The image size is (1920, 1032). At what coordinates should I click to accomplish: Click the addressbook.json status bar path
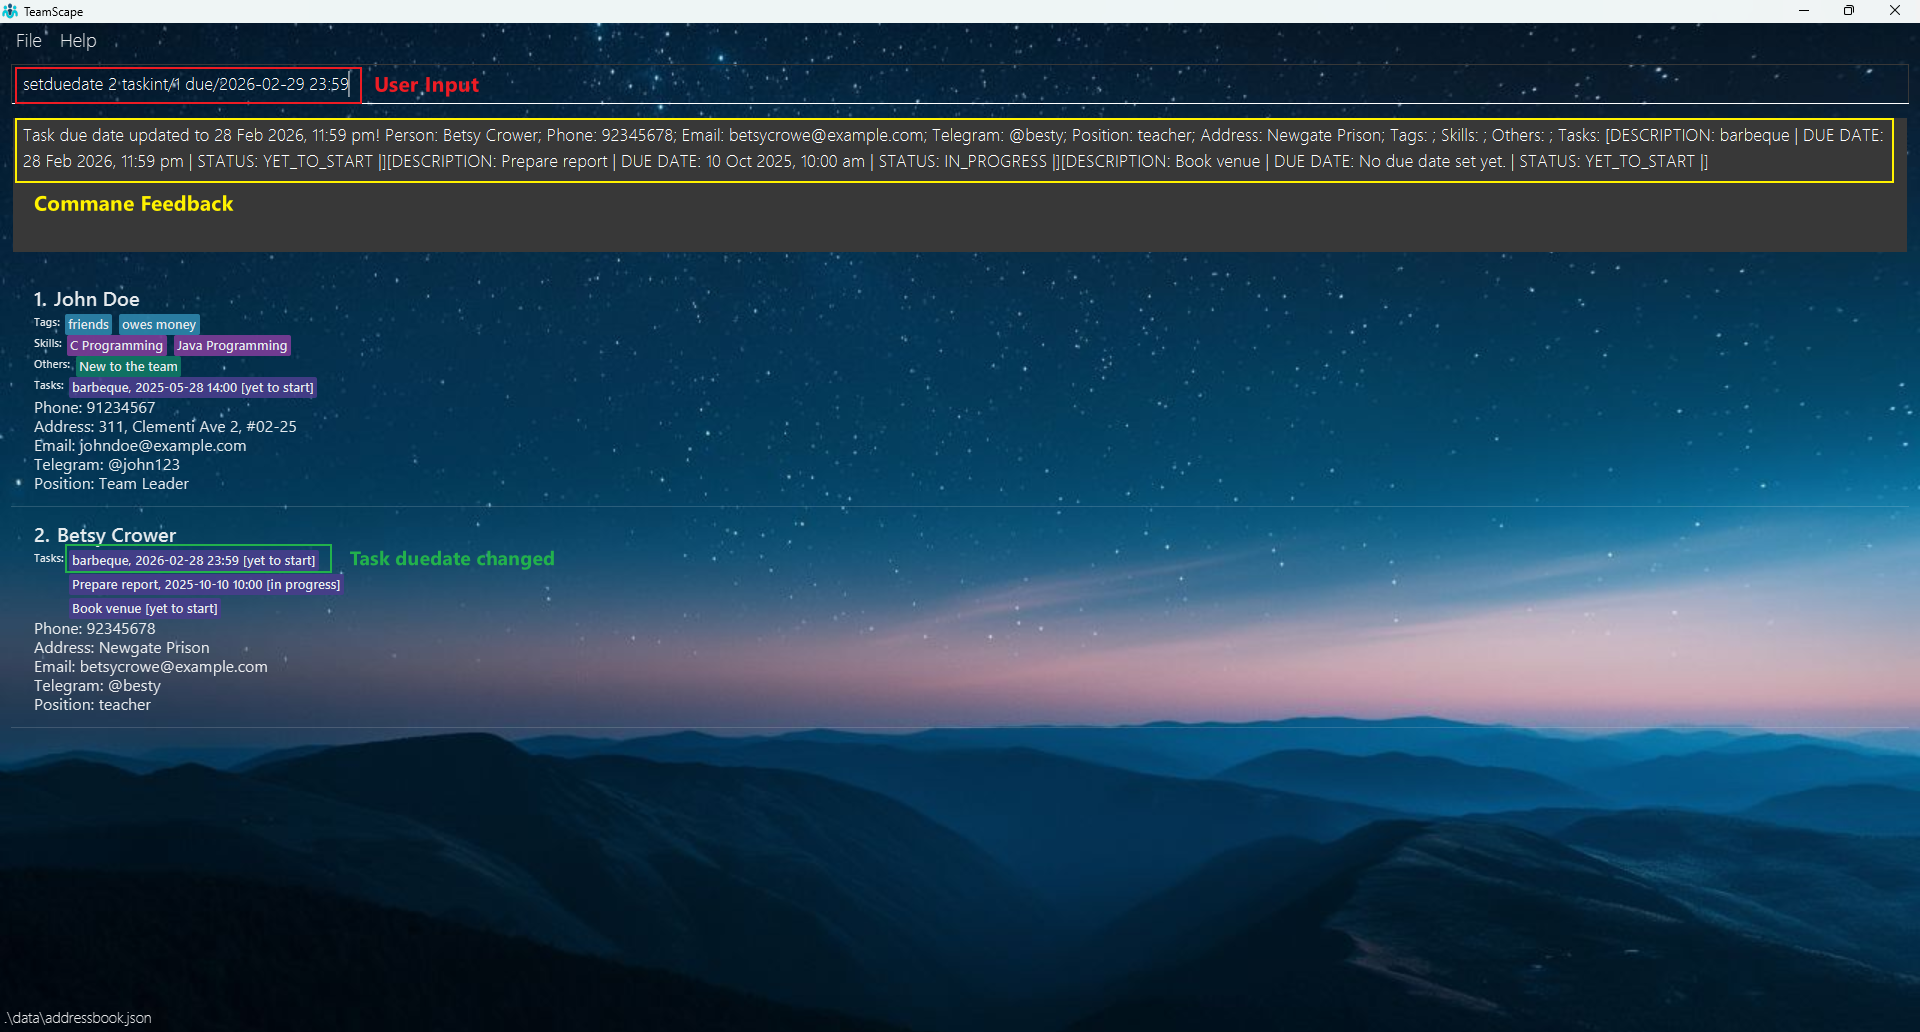tap(80, 1018)
